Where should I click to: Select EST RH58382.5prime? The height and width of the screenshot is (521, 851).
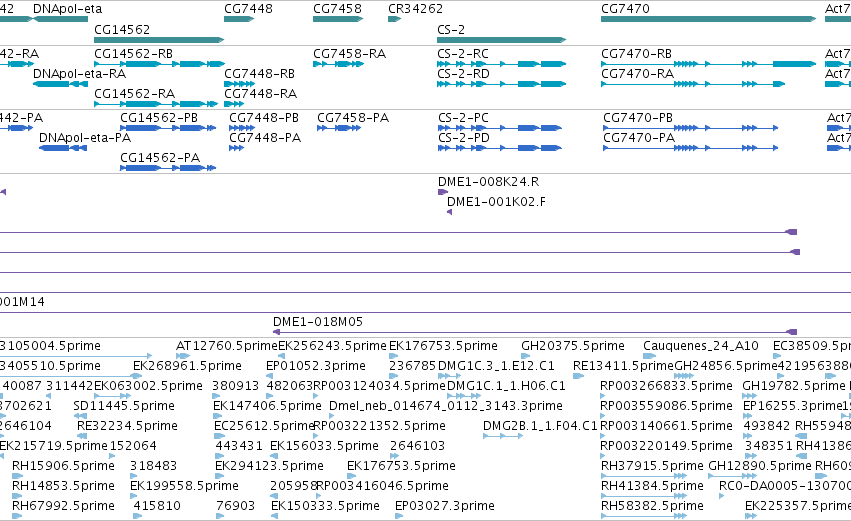tap(652, 505)
